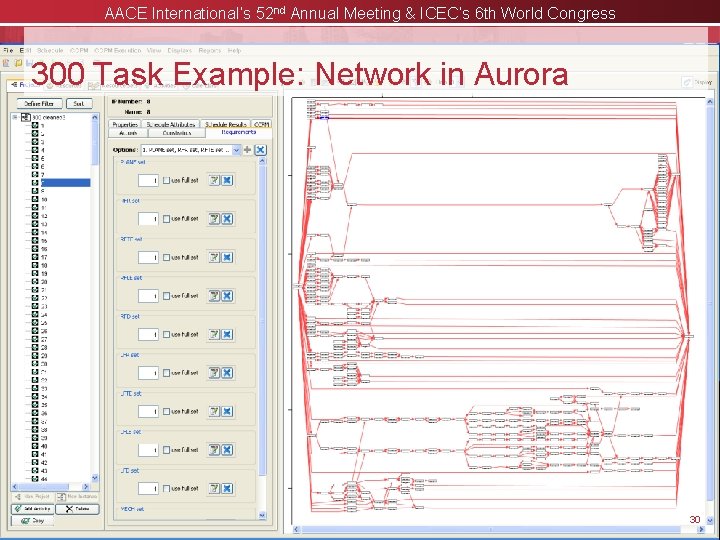Open the Reports menu
Screen dimensions: 720x540
210,50
